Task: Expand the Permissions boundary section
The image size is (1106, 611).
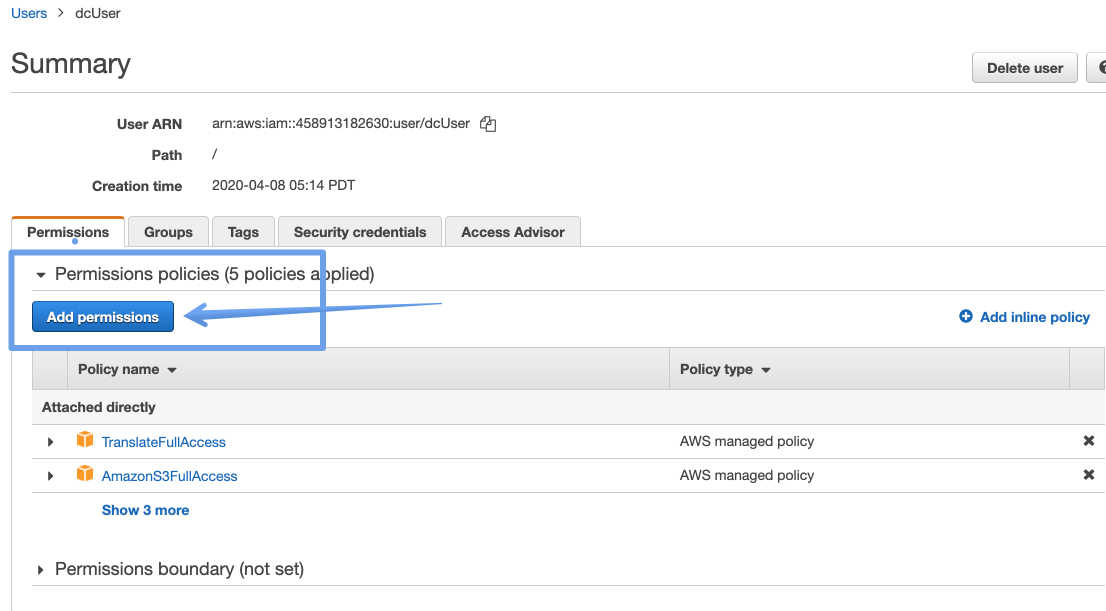Action: coord(40,570)
